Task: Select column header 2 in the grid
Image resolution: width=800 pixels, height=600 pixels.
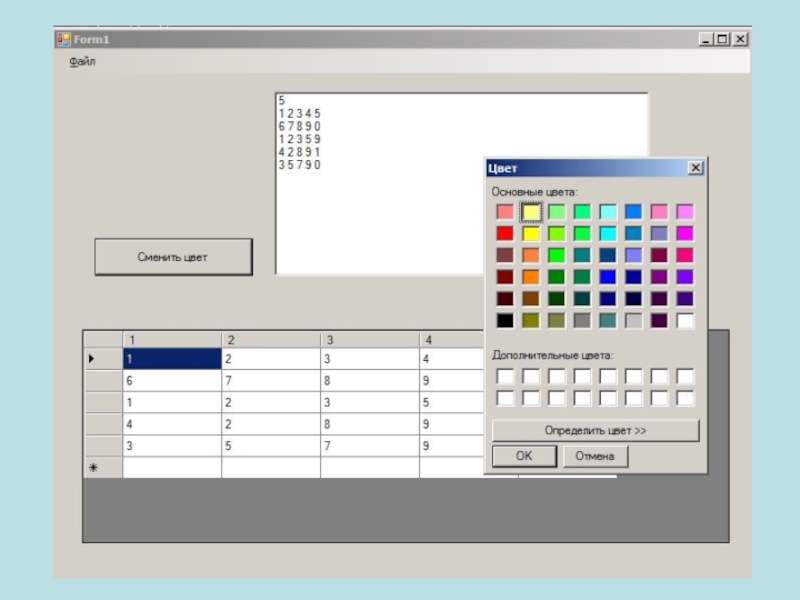Action: point(270,340)
